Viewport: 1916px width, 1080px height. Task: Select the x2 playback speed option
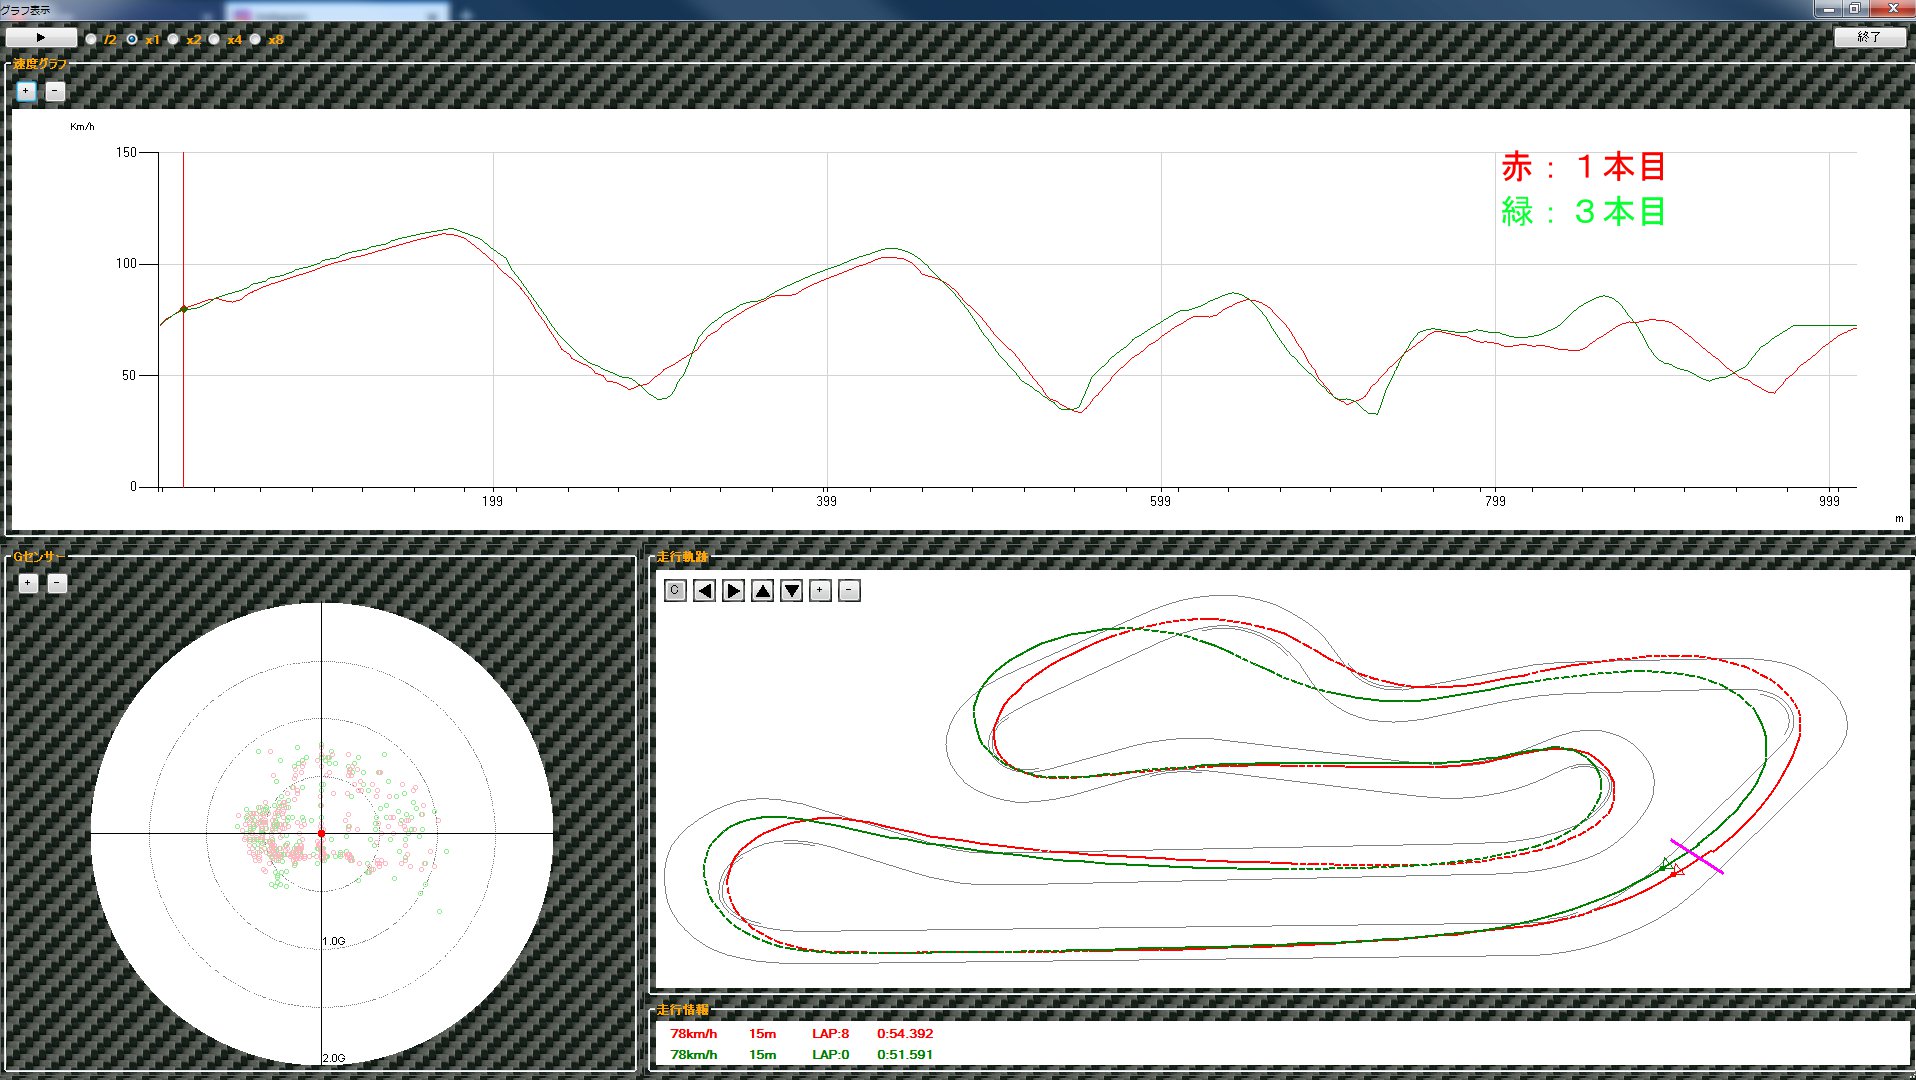tap(174, 39)
